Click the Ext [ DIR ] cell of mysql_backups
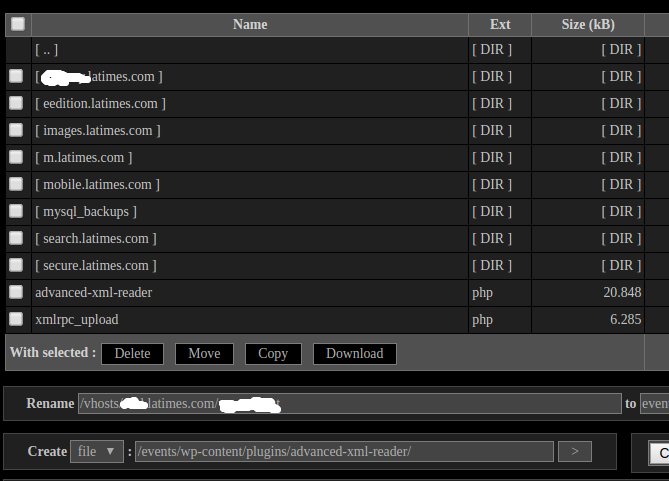 click(492, 212)
